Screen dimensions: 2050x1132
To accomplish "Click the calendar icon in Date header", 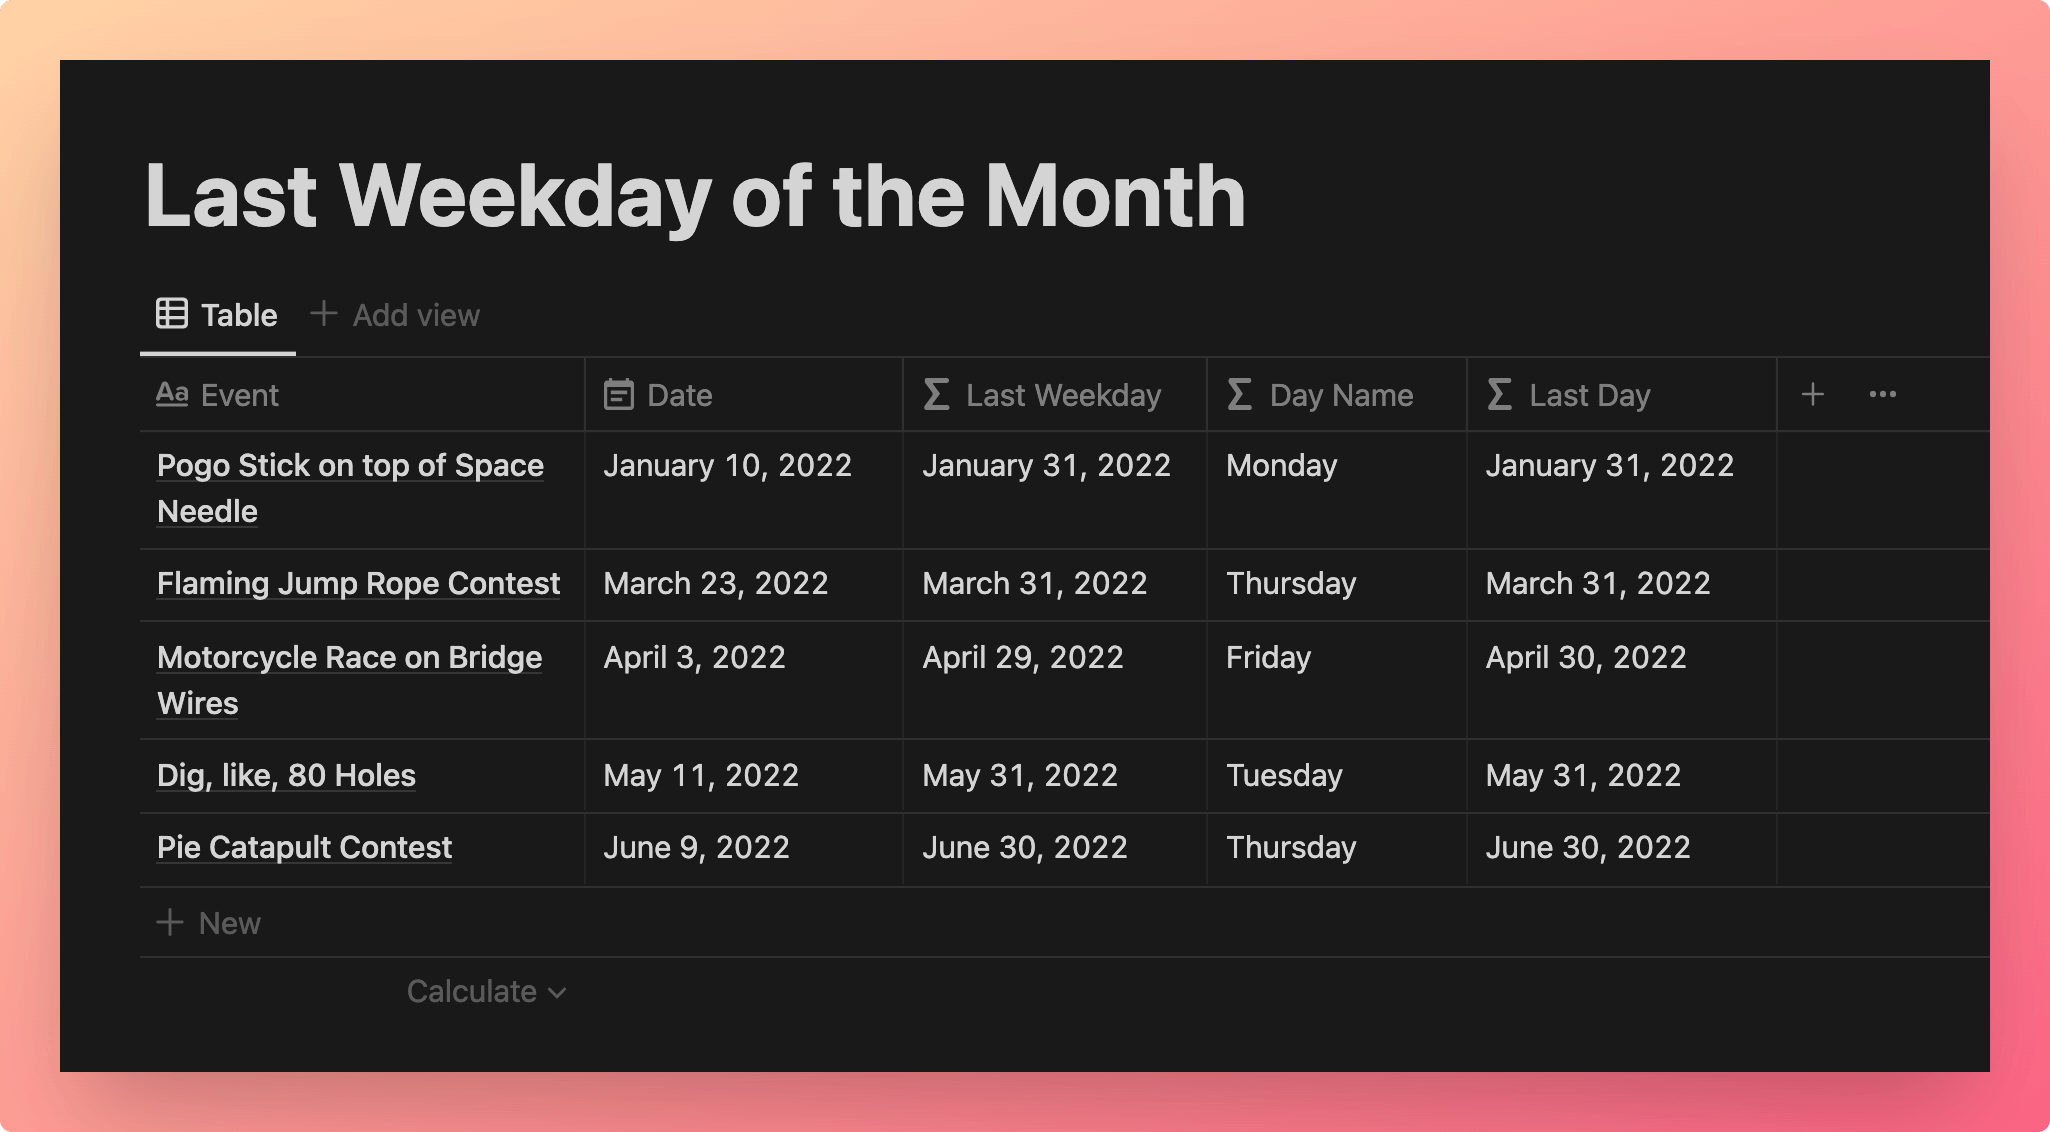I will [619, 394].
